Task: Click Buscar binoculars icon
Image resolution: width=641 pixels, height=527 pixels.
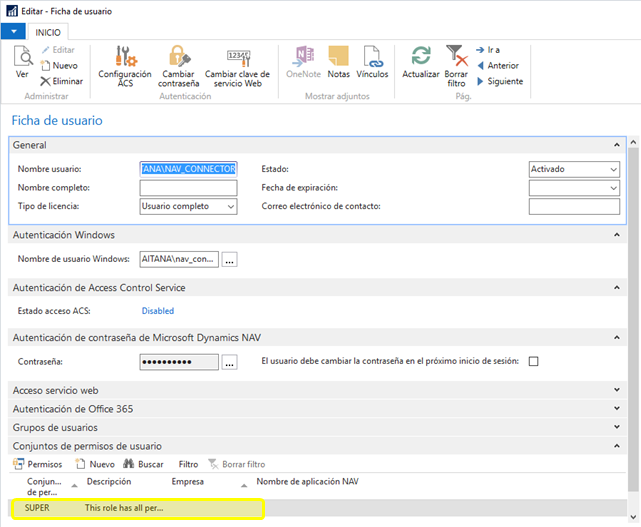Action: (x=128, y=464)
